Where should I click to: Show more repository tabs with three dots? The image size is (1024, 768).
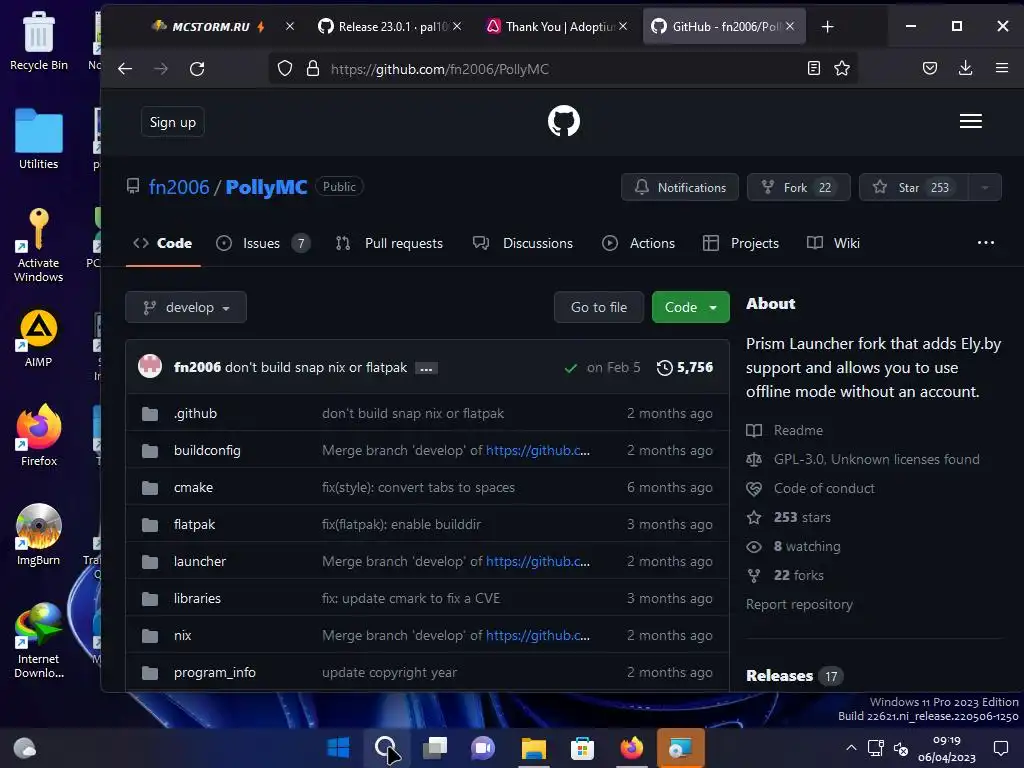[x=985, y=243]
